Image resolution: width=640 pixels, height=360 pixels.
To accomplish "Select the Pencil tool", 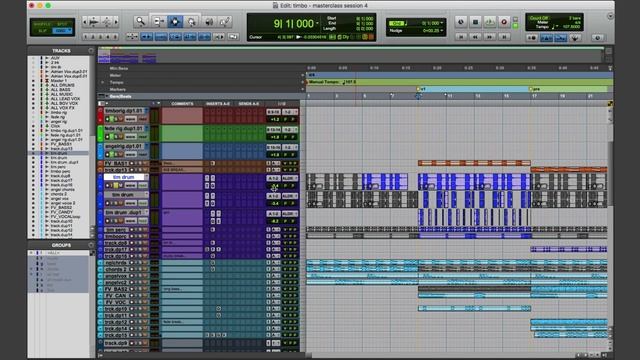I will [225, 21].
